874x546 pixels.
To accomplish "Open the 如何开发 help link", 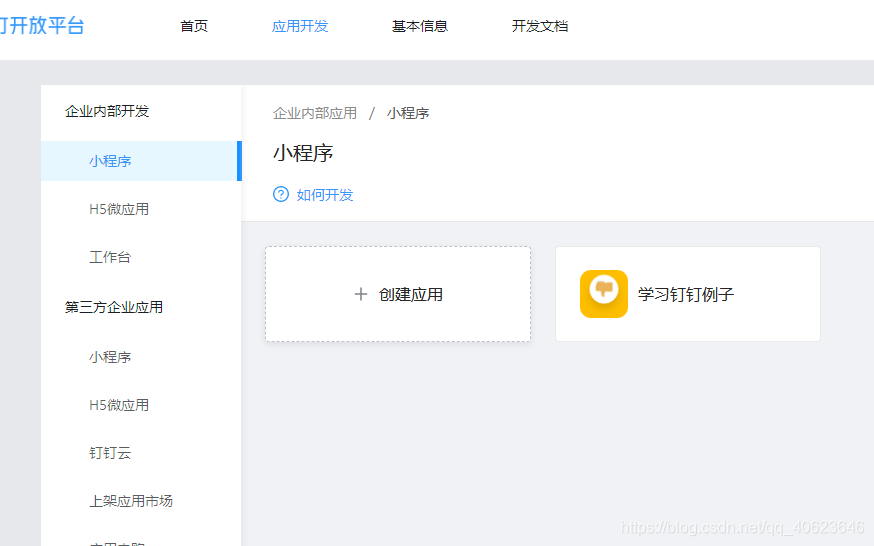I will 325,195.
